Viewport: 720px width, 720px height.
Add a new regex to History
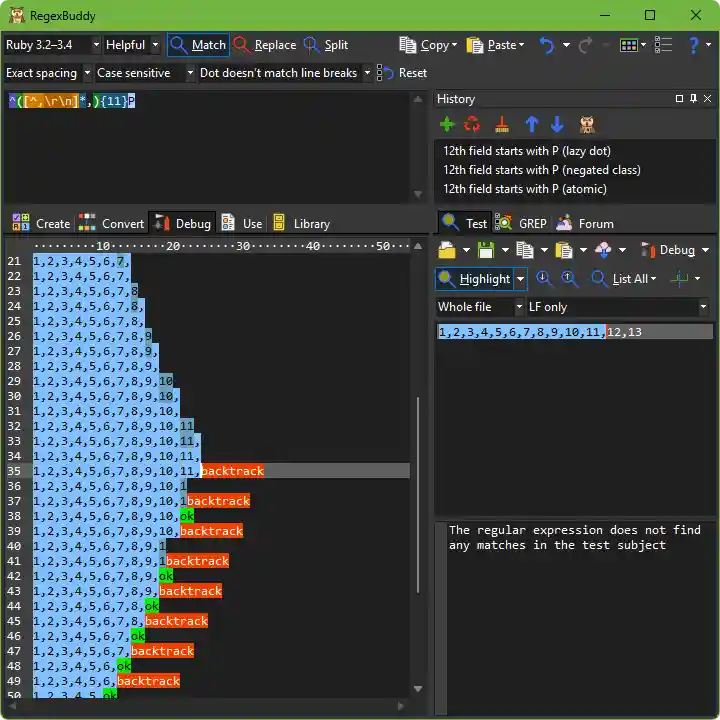[447, 124]
